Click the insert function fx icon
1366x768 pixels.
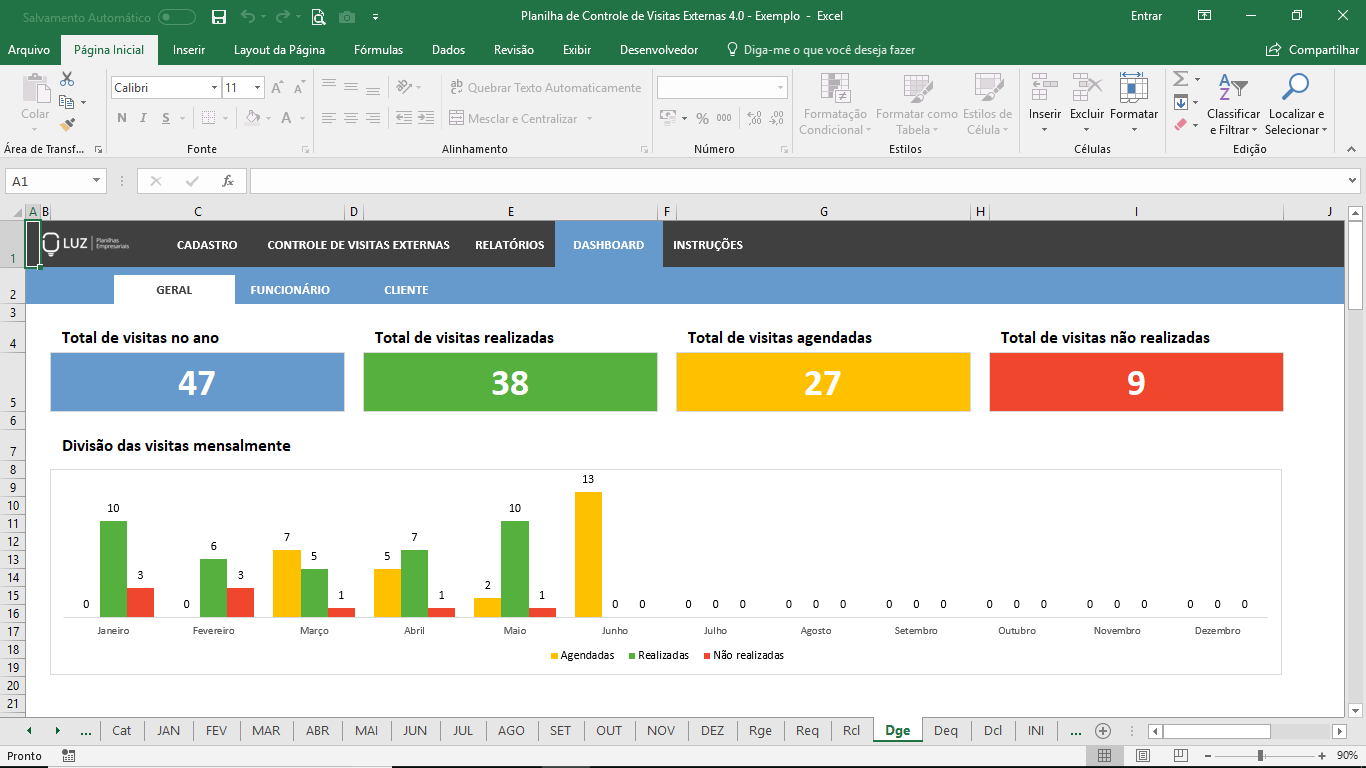point(228,181)
